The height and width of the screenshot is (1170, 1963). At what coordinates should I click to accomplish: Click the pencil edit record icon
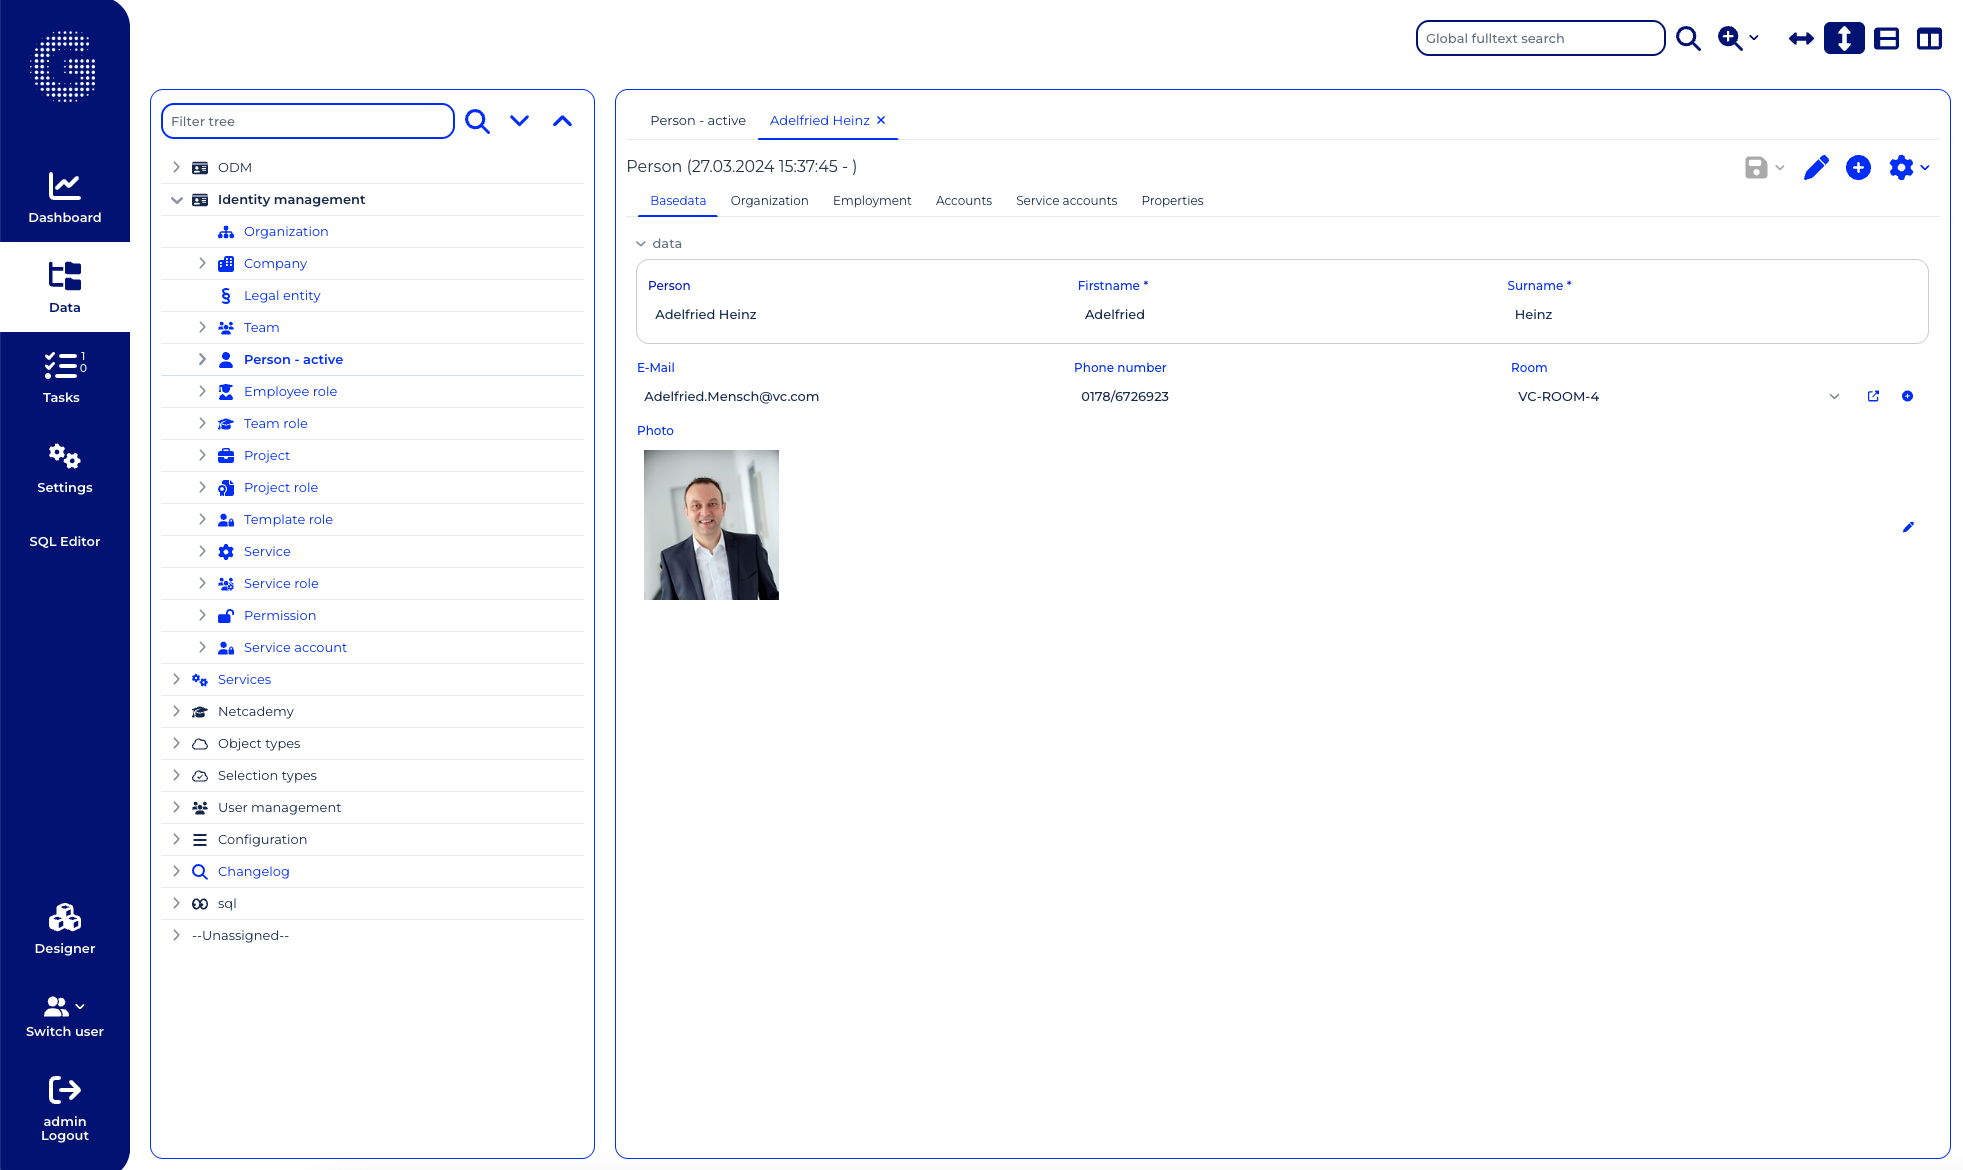pyautogui.click(x=1816, y=168)
